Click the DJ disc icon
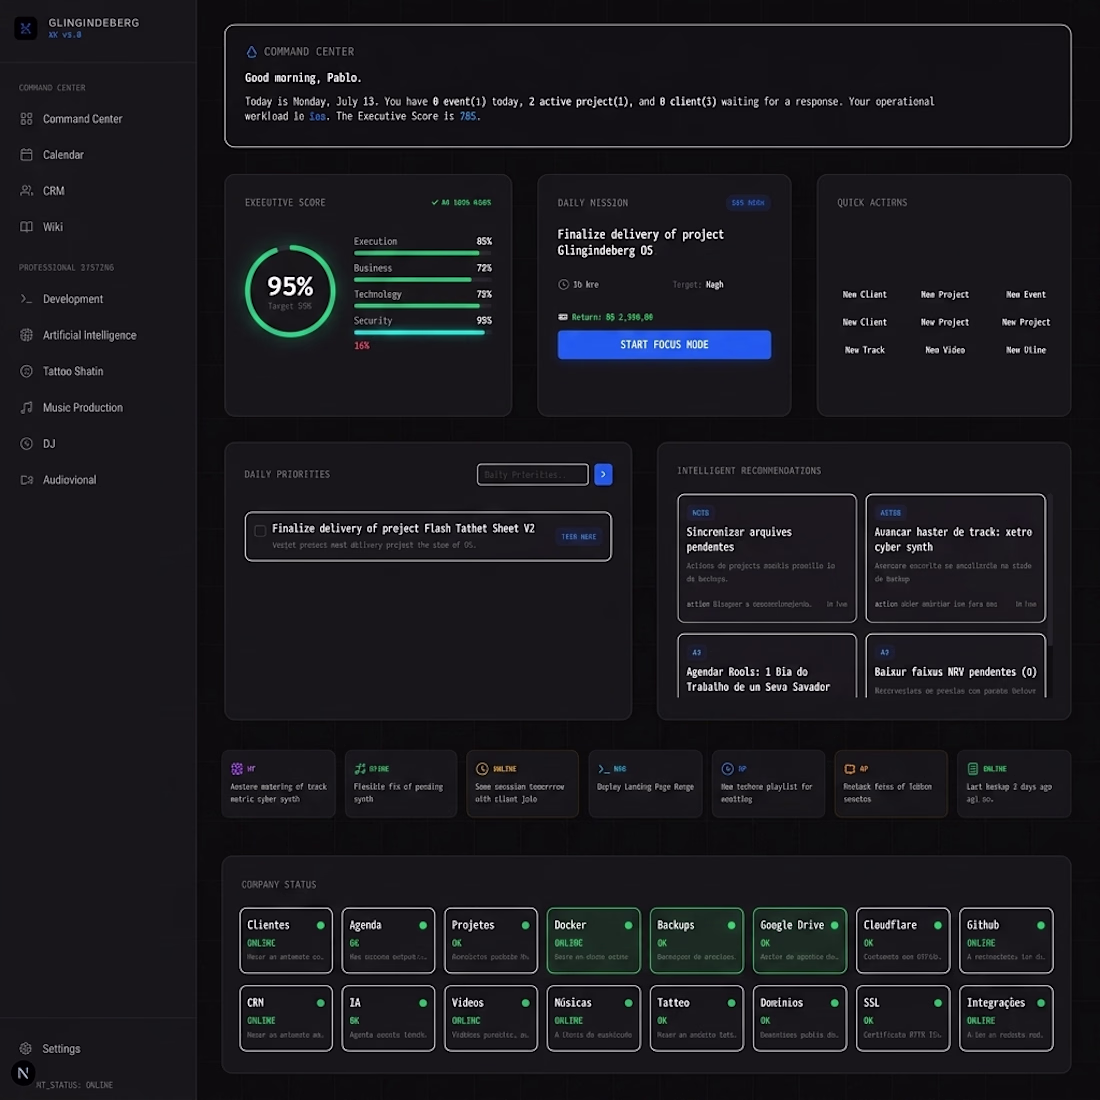The height and width of the screenshot is (1100, 1100). [27, 443]
